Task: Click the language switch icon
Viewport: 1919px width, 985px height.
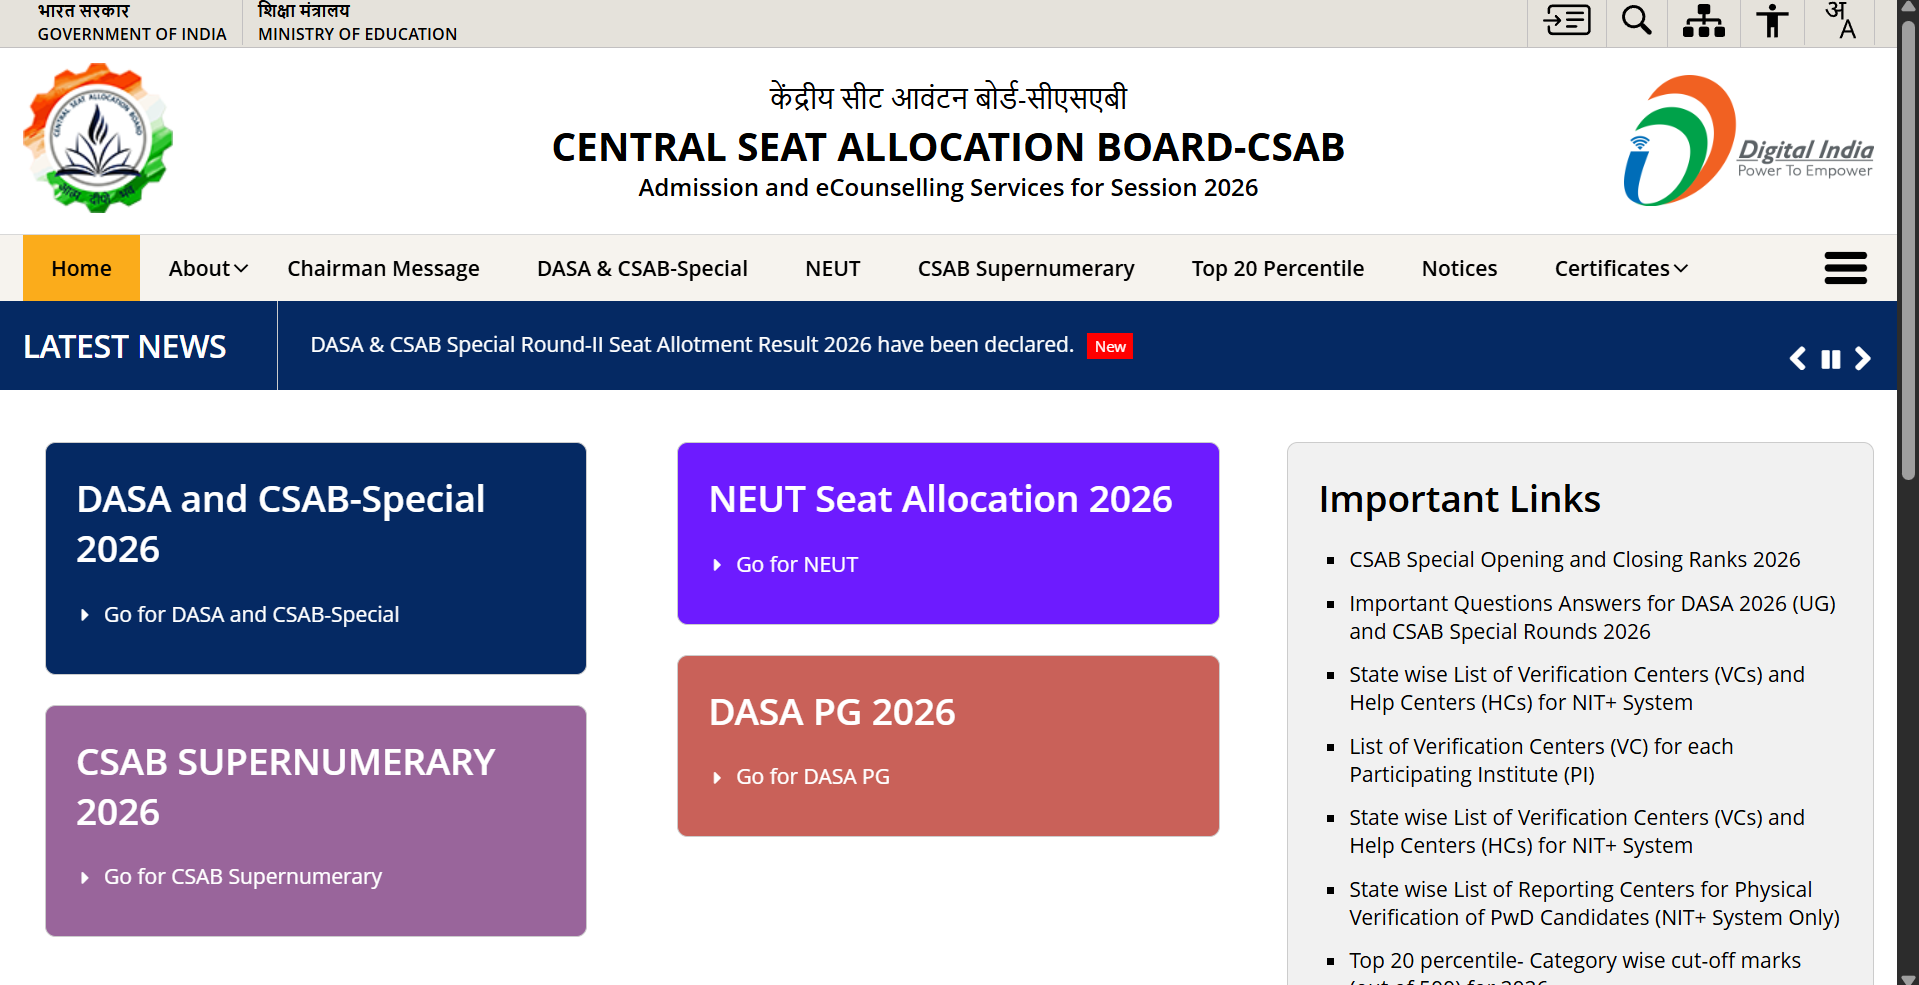Action: click(x=1841, y=20)
